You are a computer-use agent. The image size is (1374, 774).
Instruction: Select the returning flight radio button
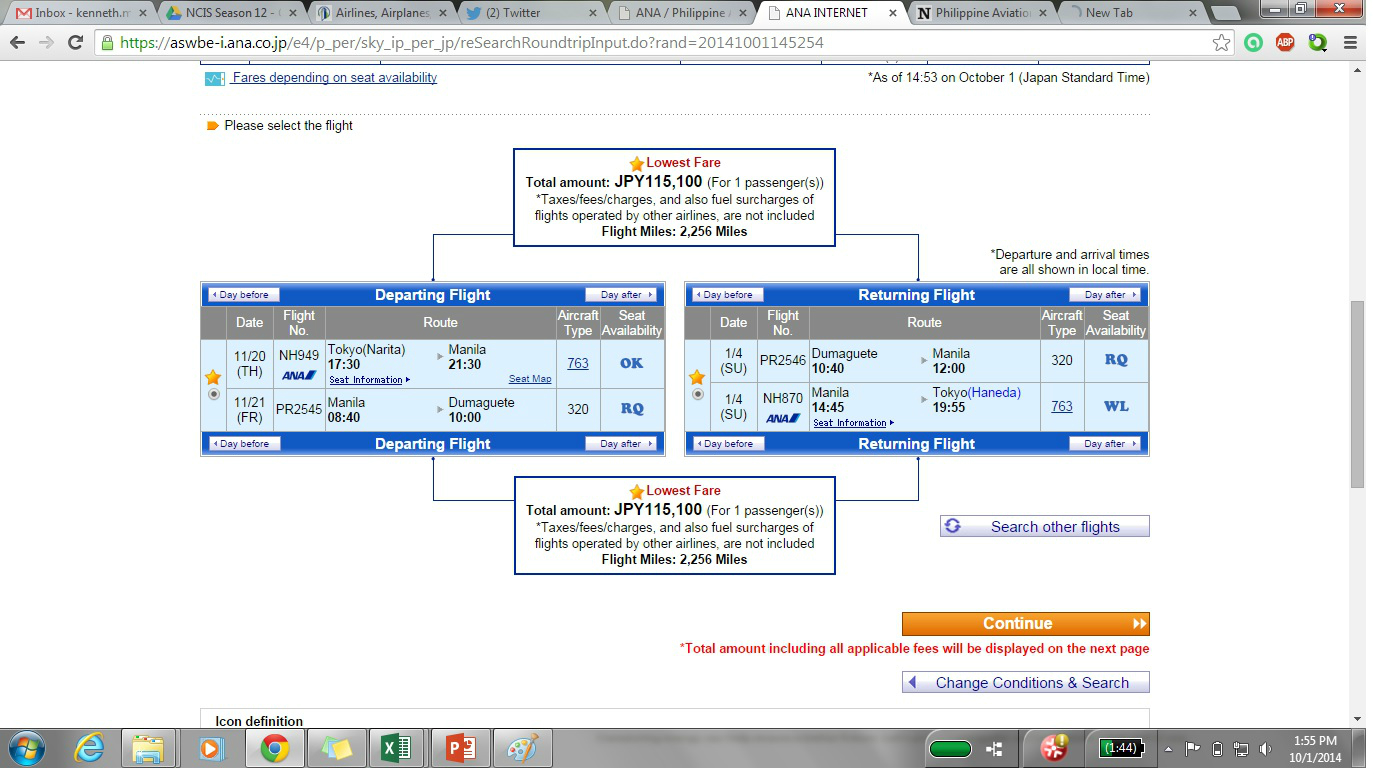click(697, 395)
